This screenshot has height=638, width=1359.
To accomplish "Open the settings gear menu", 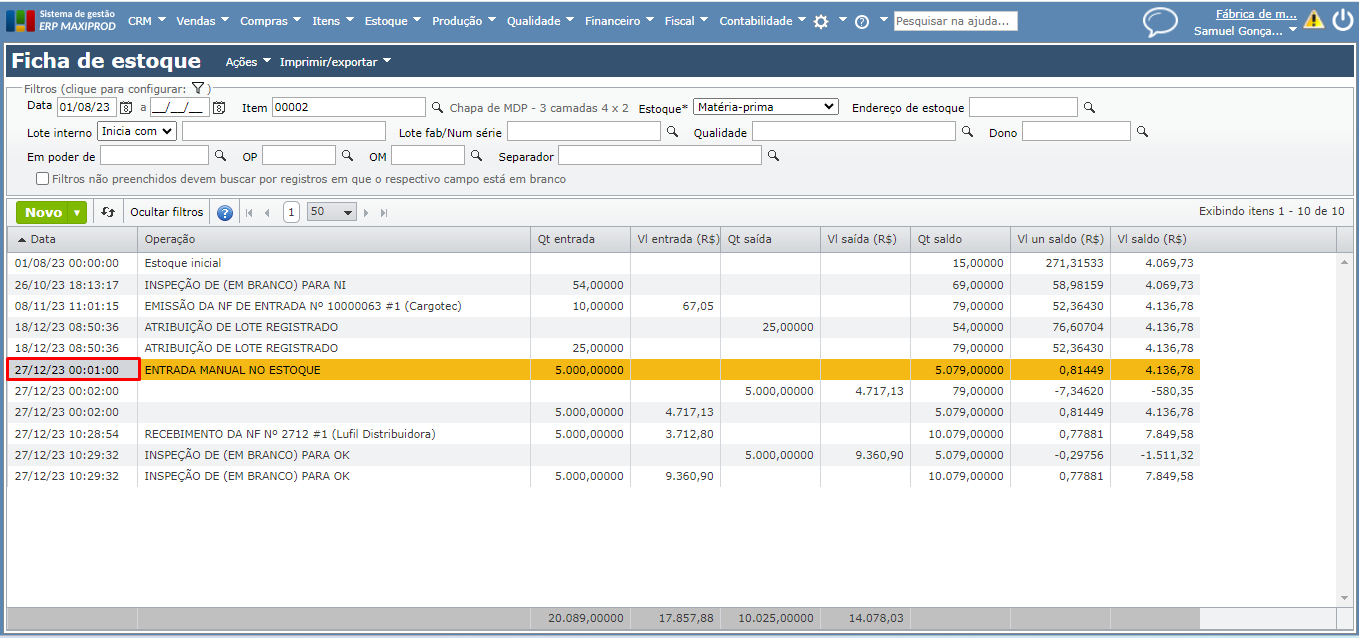I will 821,21.
